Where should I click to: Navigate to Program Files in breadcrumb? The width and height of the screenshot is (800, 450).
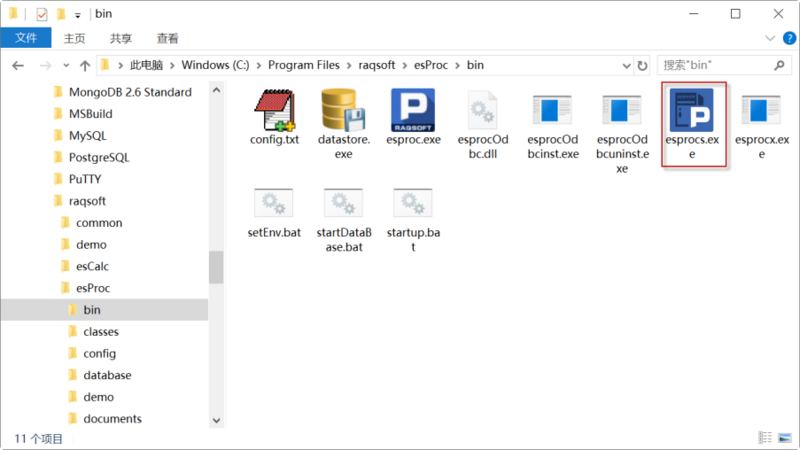pyautogui.click(x=304, y=65)
